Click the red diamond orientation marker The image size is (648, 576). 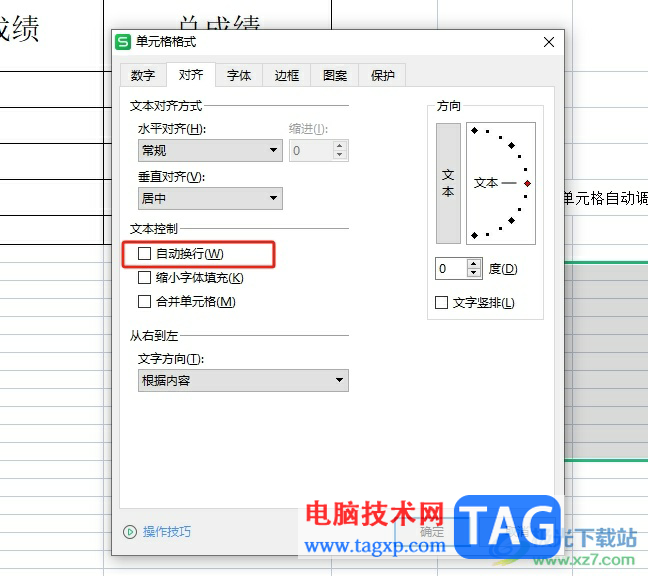point(527,183)
